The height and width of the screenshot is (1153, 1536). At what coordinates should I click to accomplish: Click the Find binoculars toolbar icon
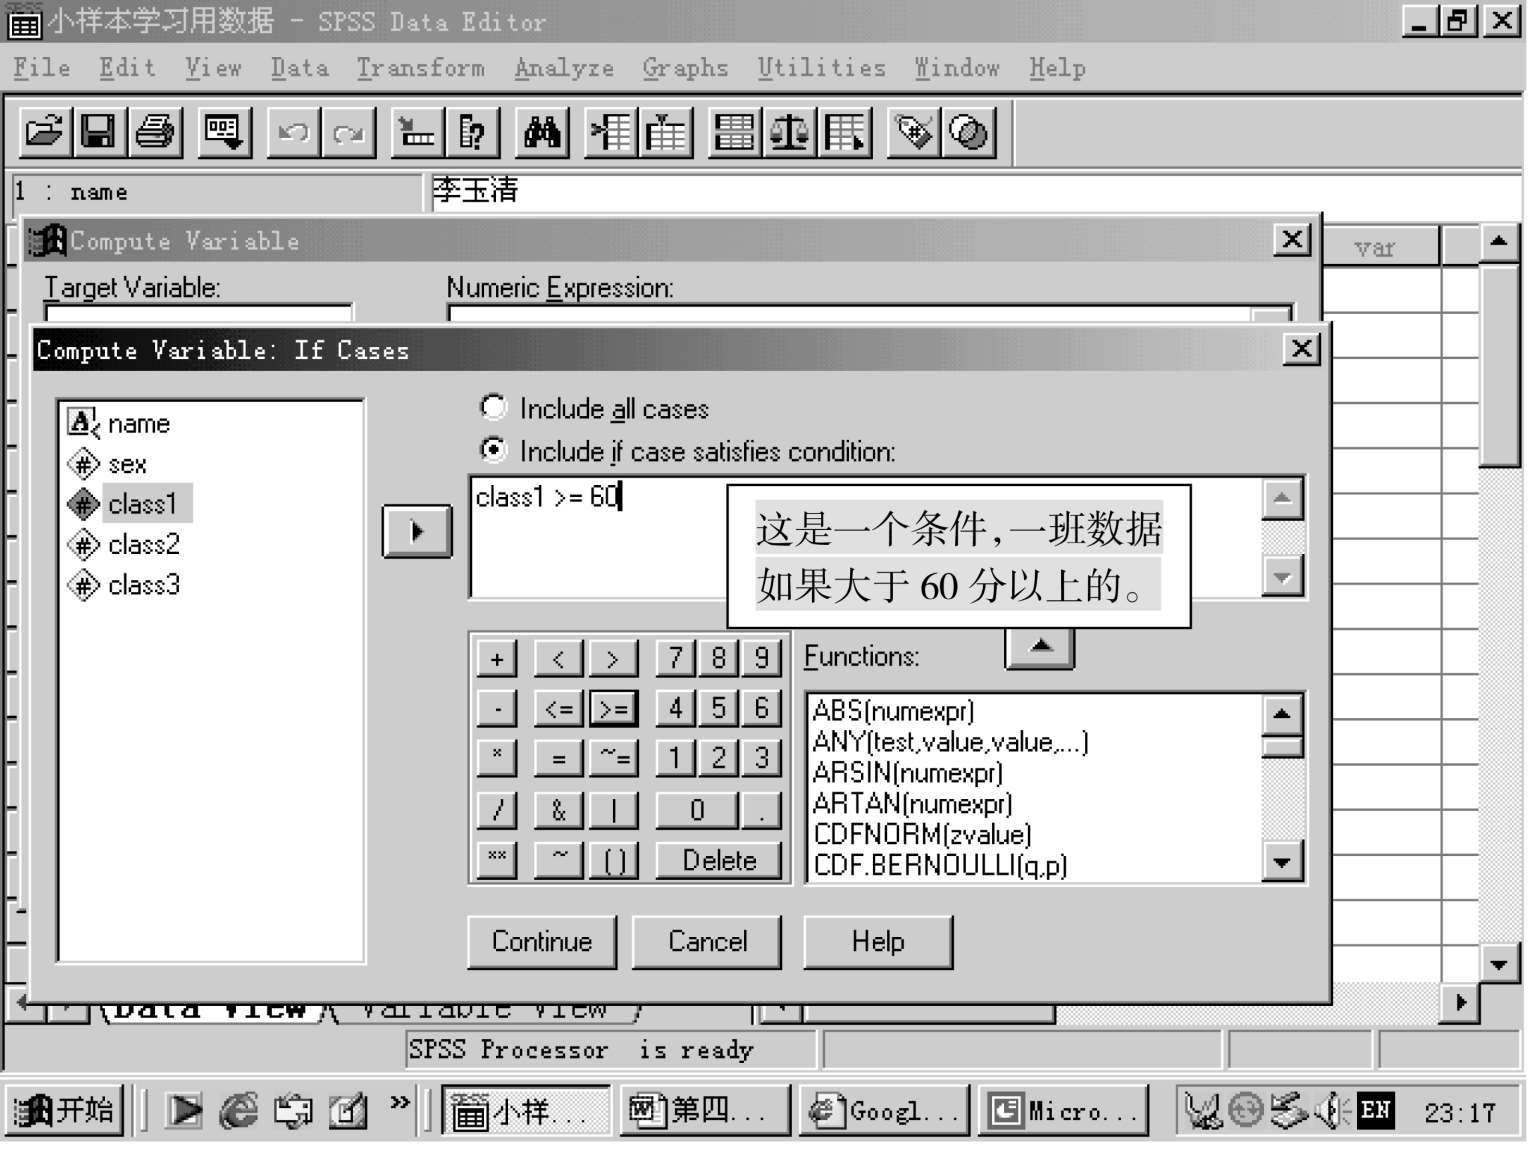click(542, 132)
